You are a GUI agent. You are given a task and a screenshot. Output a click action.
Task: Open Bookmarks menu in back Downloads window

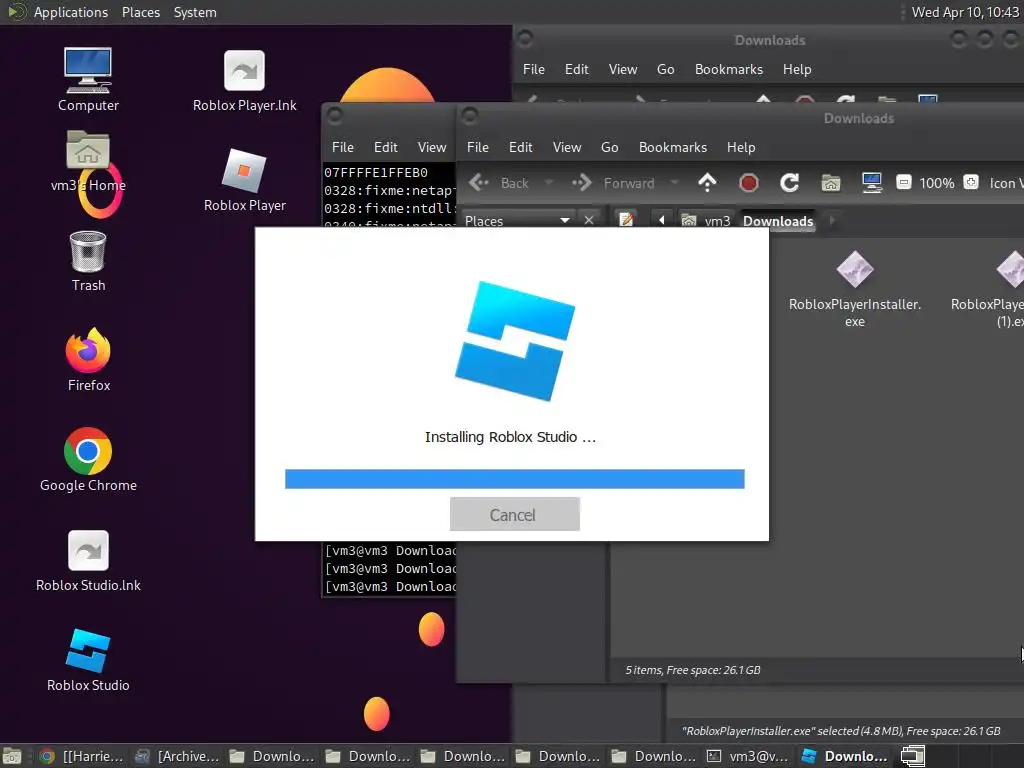click(729, 69)
